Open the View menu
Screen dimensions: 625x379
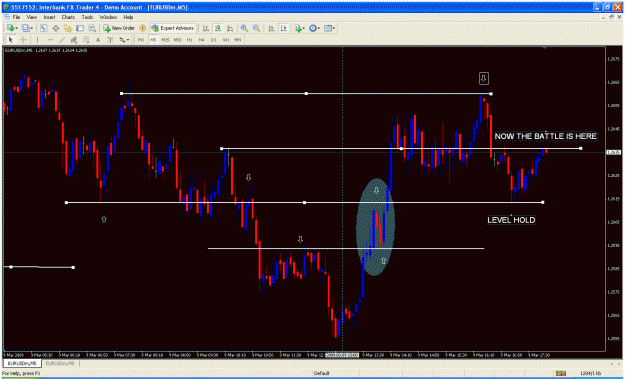click(x=31, y=17)
